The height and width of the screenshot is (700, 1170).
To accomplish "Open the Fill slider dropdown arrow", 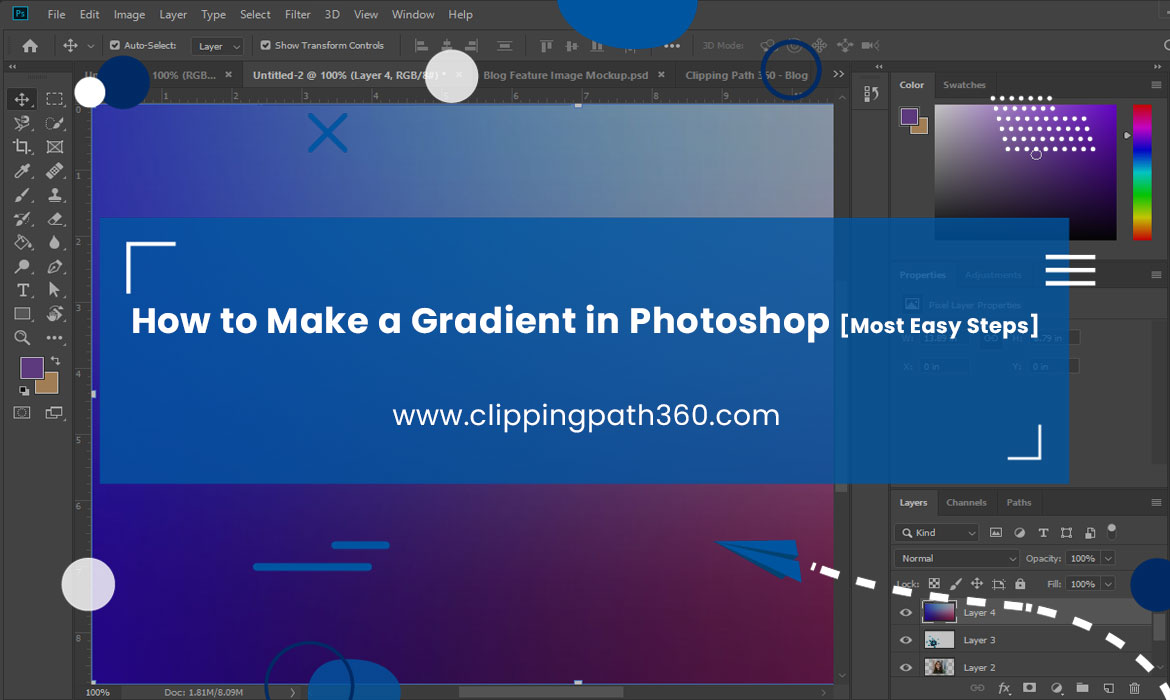I will [x=1109, y=584].
